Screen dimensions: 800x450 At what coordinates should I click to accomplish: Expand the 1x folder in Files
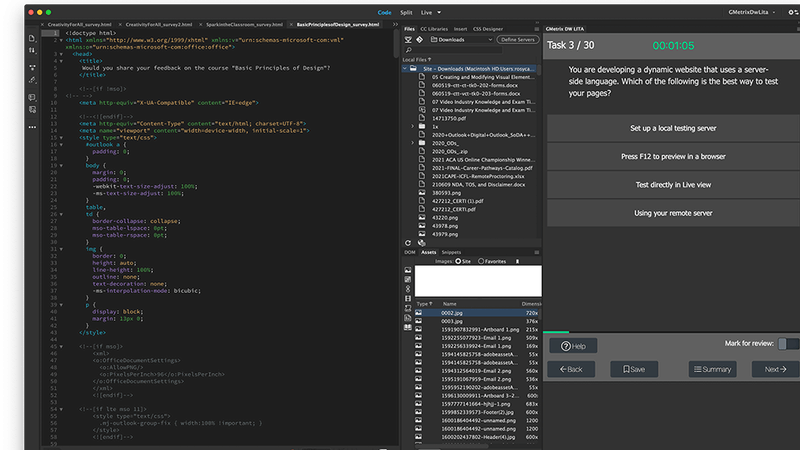[412, 127]
